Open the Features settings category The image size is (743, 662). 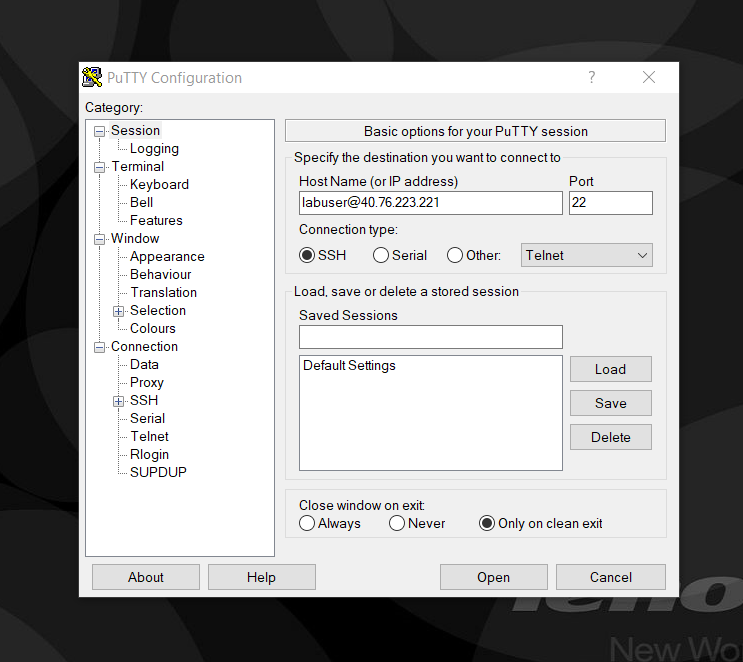click(x=156, y=220)
